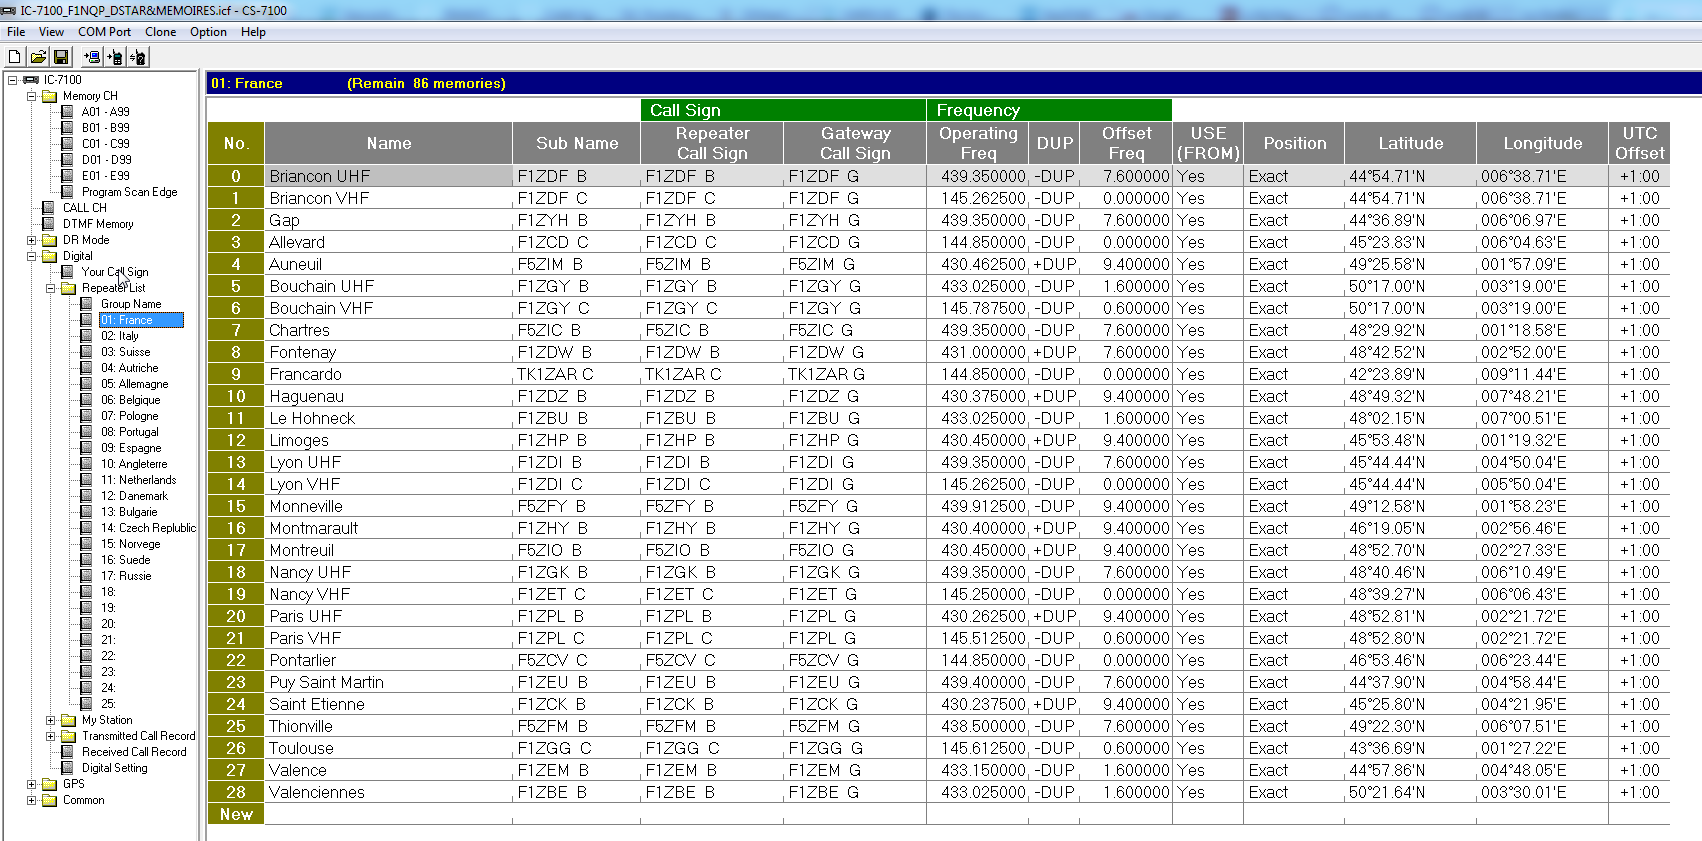1702x841 pixels.
Task: Click the Latitude column header
Action: [1411, 143]
